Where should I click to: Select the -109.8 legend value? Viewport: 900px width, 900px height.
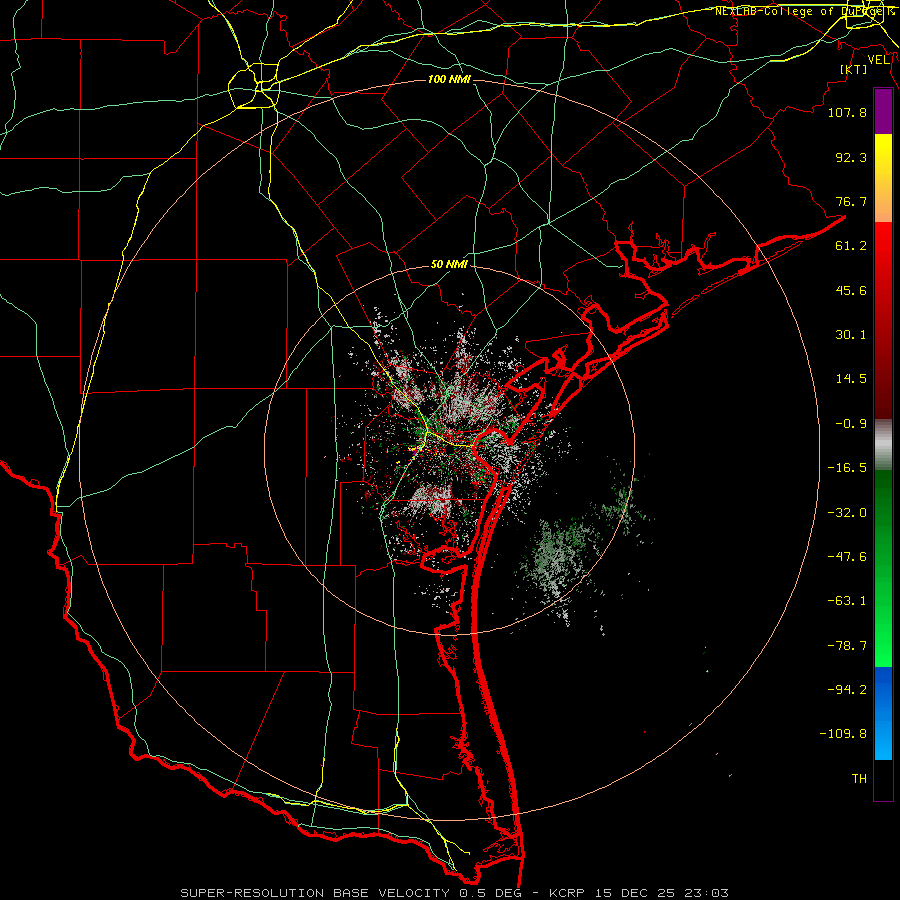843,734
